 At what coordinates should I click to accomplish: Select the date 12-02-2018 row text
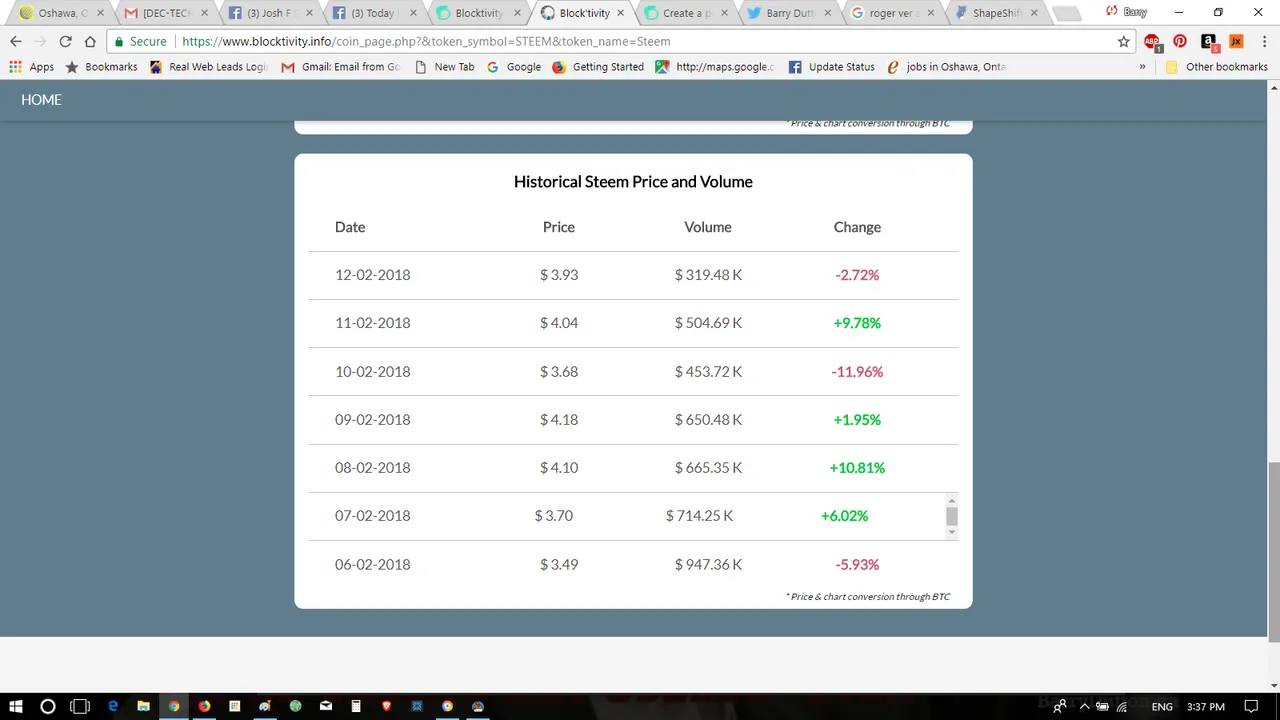(372, 275)
